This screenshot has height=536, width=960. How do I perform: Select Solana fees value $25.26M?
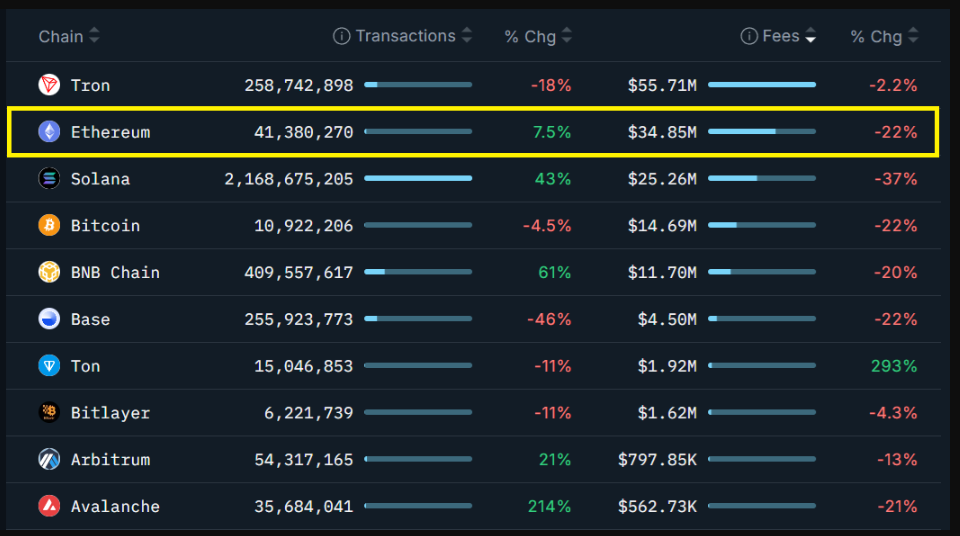click(662, 179)
